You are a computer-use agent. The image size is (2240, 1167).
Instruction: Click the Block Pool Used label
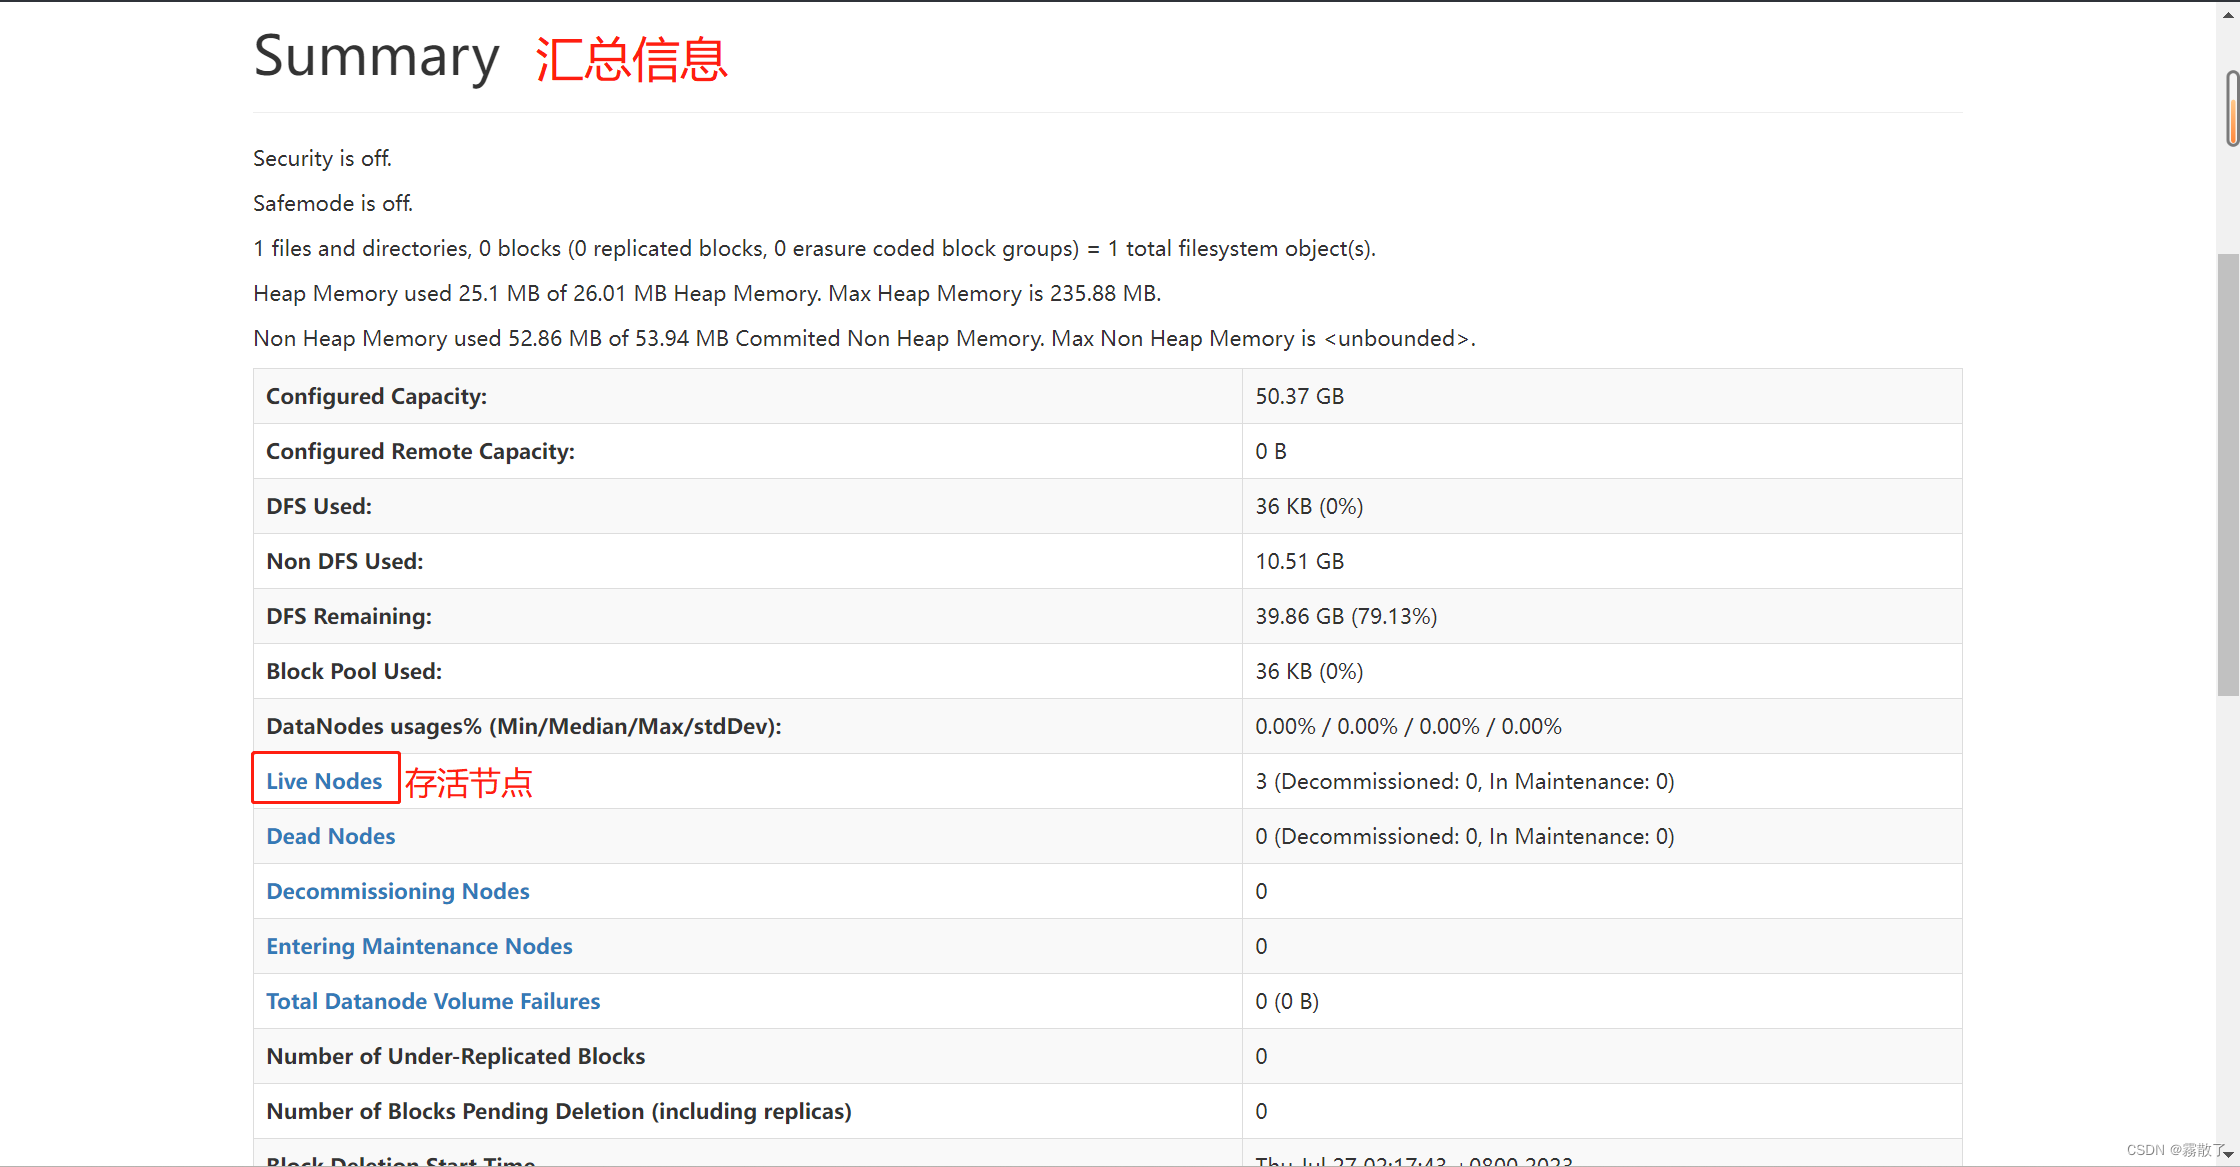[x=353, y=671]
